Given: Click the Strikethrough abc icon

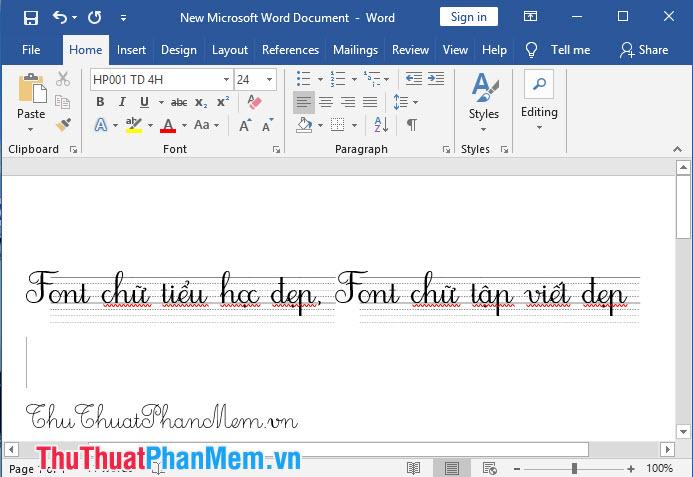Looking at the screenshot, I should pyautogui.click(x=179, y=102).
